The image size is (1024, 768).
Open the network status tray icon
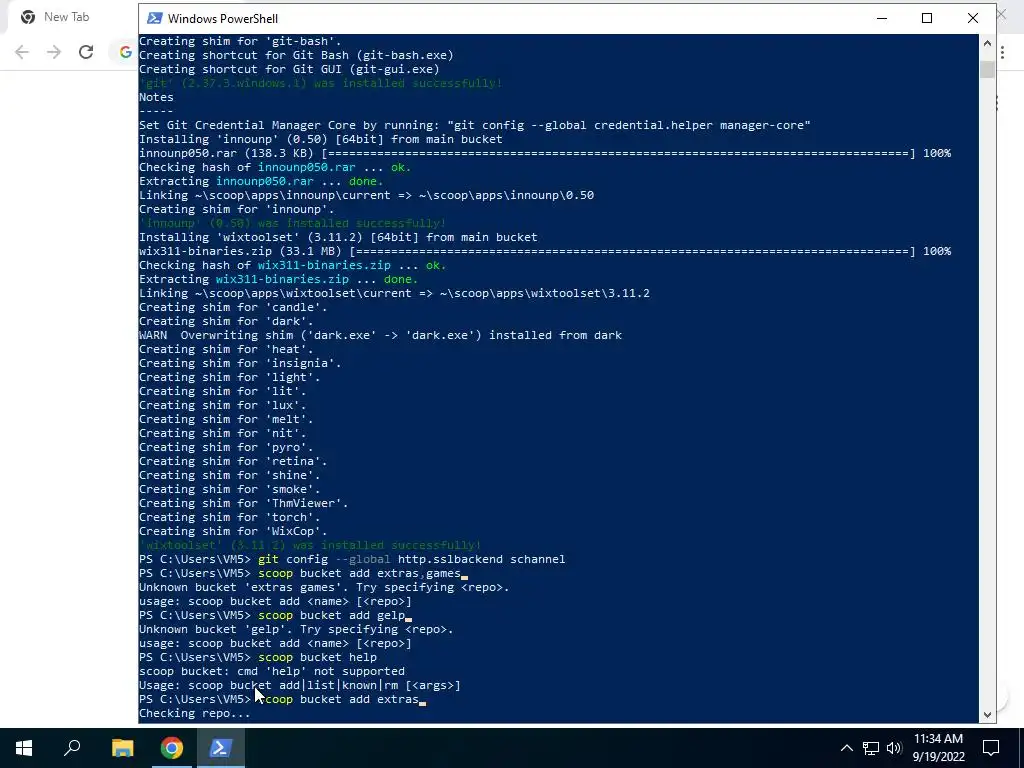click(871, 748)
